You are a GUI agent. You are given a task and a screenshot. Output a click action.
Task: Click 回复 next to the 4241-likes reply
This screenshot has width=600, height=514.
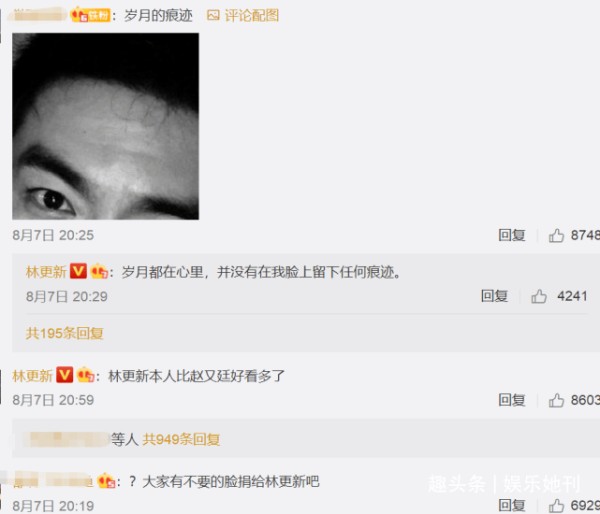pyautogui.click(x=494, y=296)
